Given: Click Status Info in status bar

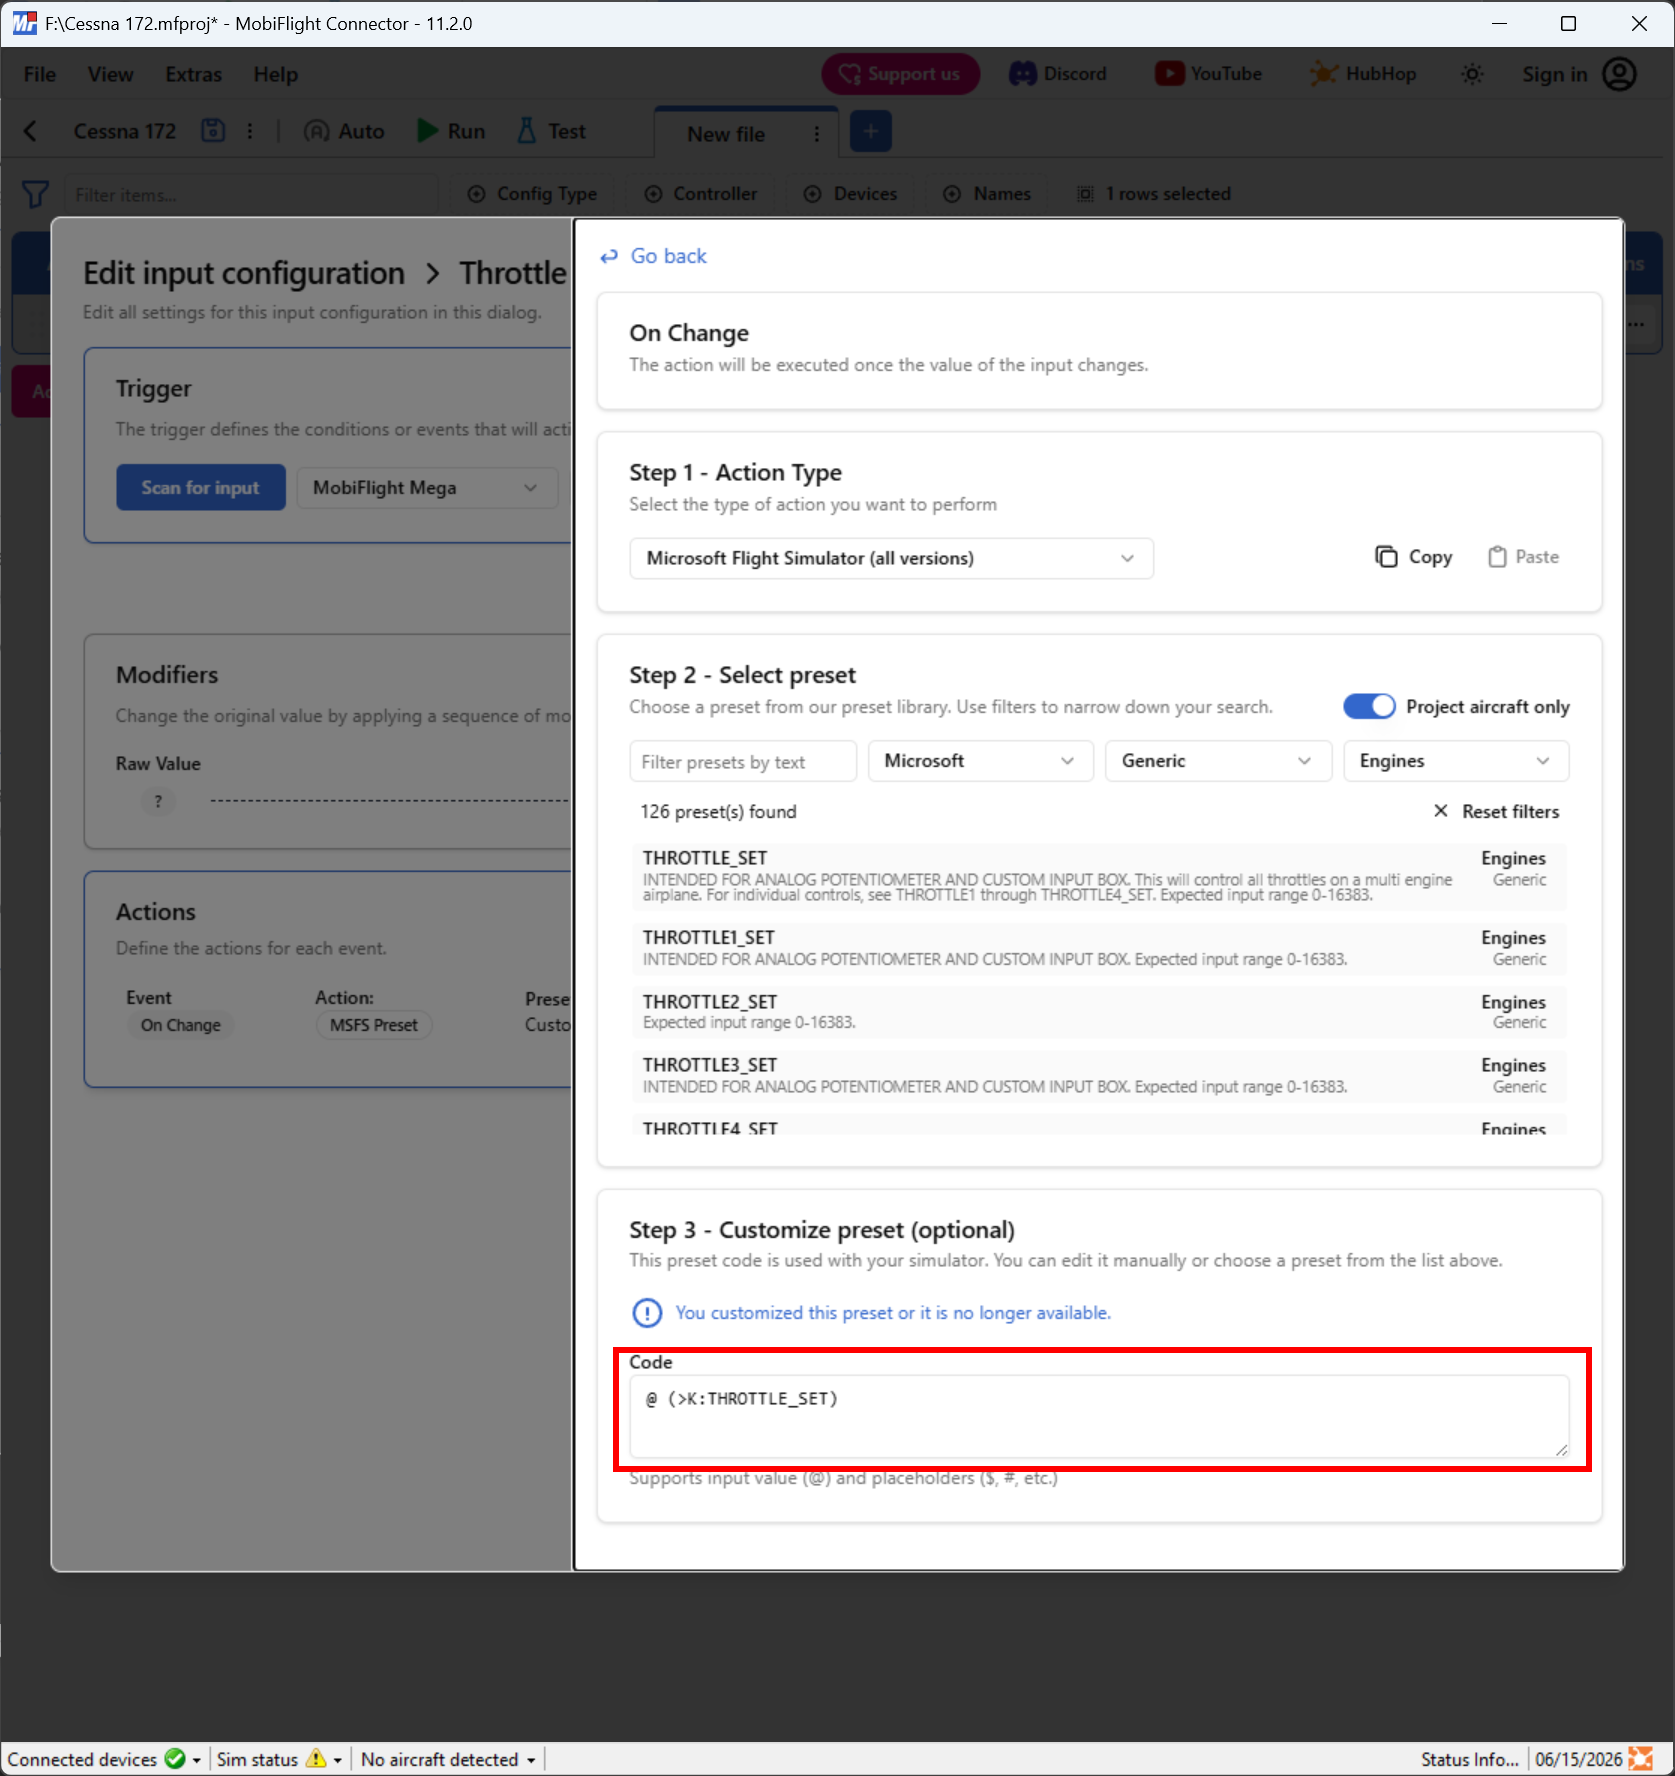Looking at the screenshot, I should (x=1469, y=1759).
